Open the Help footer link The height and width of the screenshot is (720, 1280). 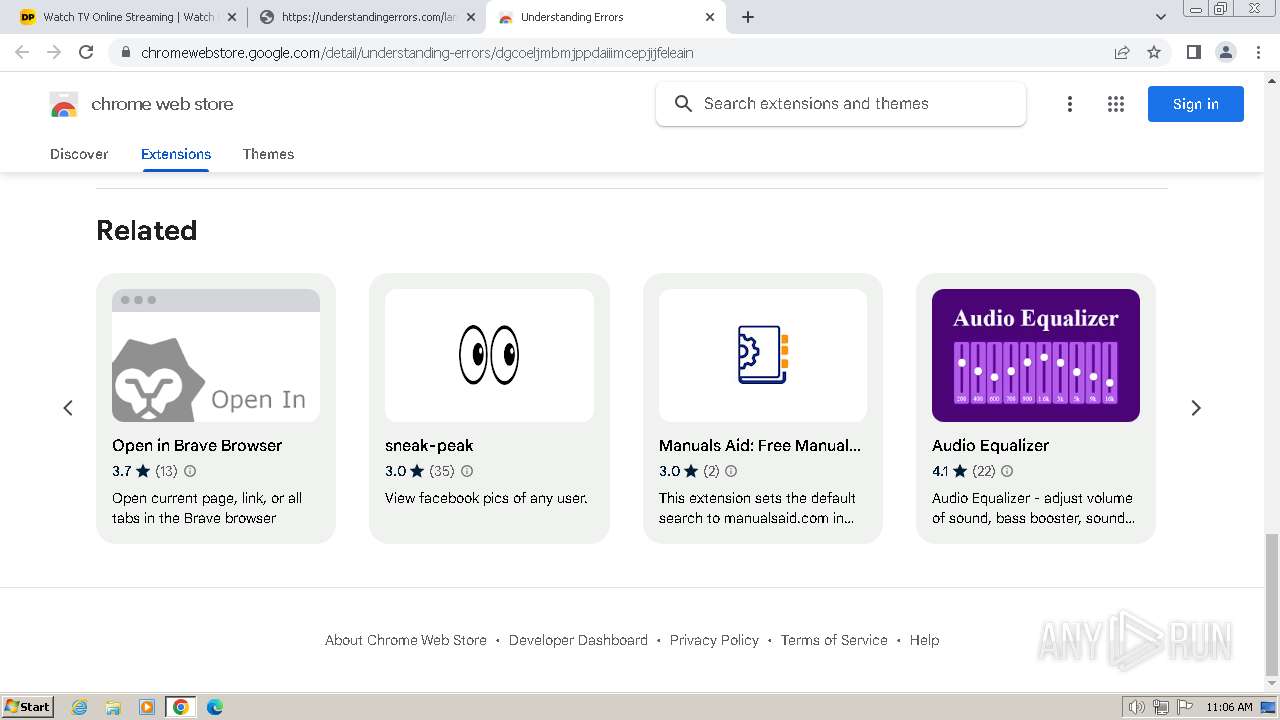[924, 640]
